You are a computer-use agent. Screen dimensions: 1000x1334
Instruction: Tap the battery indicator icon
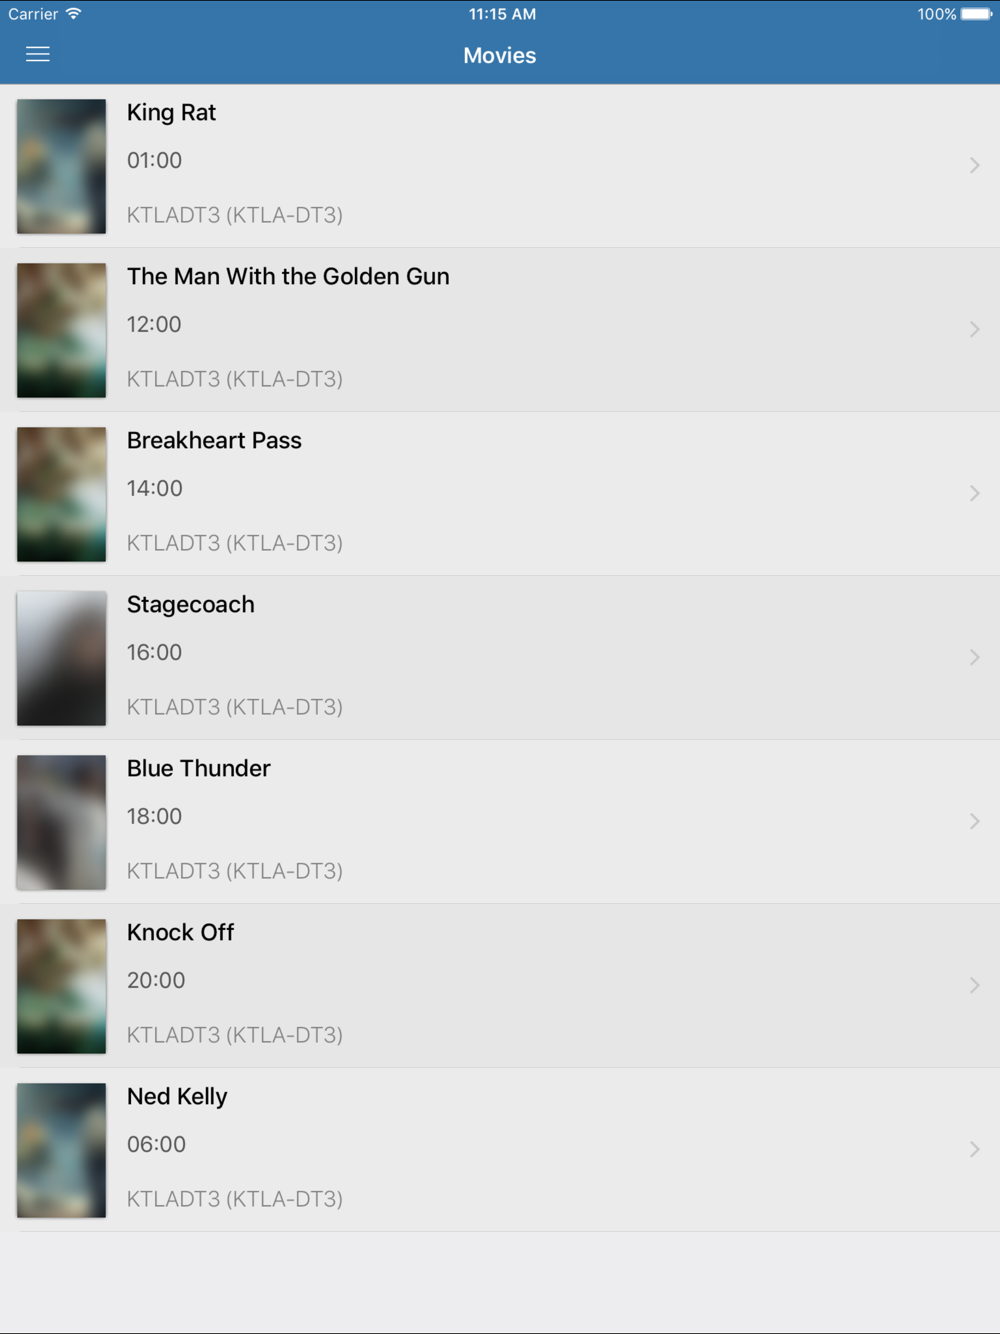click(976, 14)
